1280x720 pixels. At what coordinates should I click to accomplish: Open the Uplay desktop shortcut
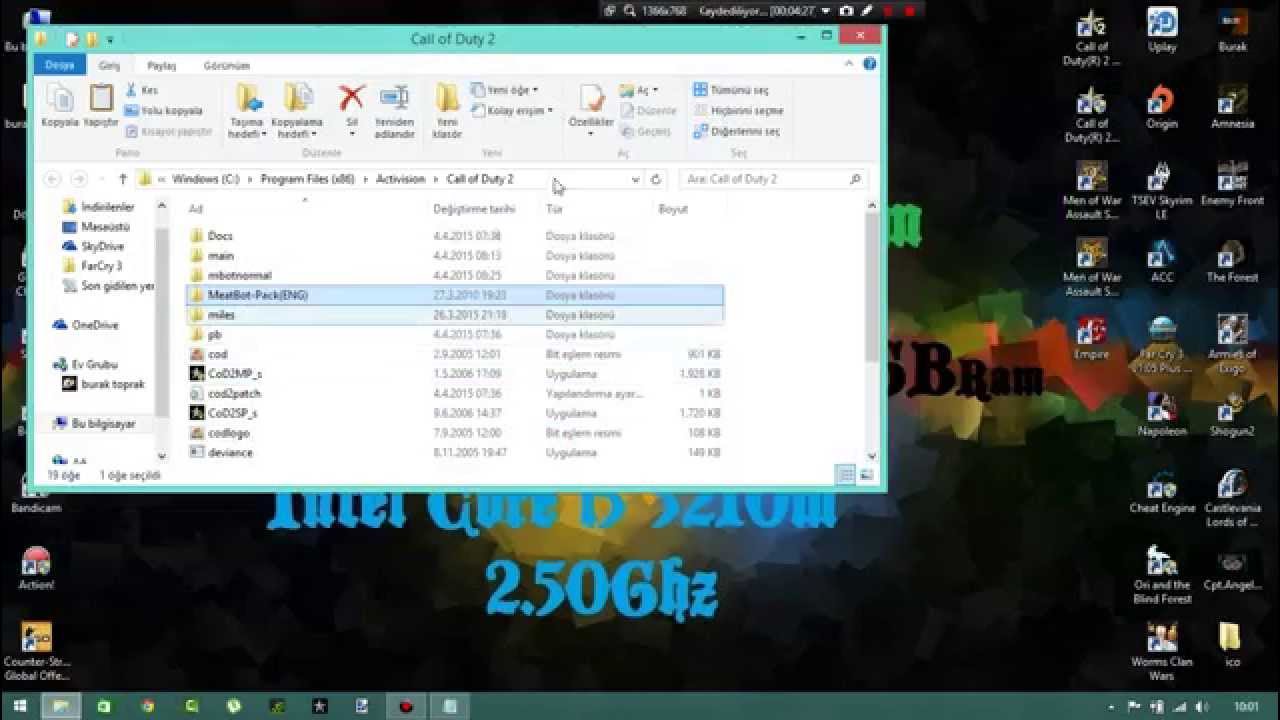tap(1162, 31)
